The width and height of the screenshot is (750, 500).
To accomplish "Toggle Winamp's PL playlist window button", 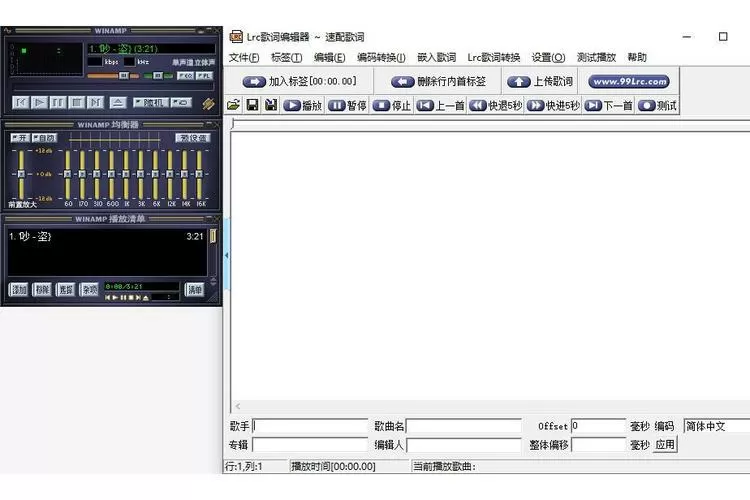I will [x=204, y=76].
